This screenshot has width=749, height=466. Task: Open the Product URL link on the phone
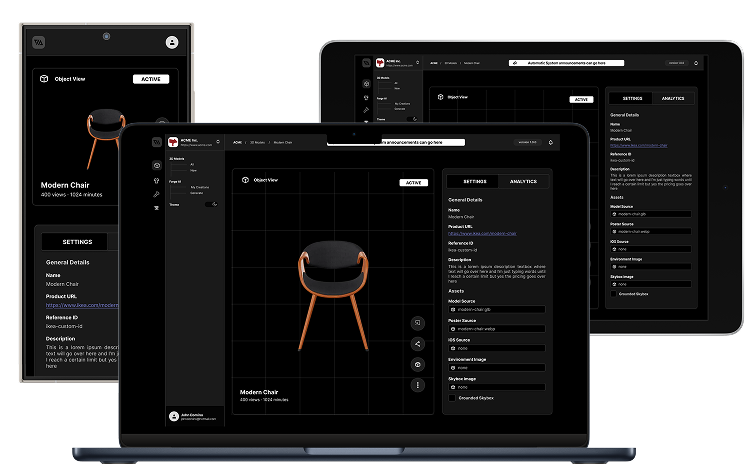[82, 305]
